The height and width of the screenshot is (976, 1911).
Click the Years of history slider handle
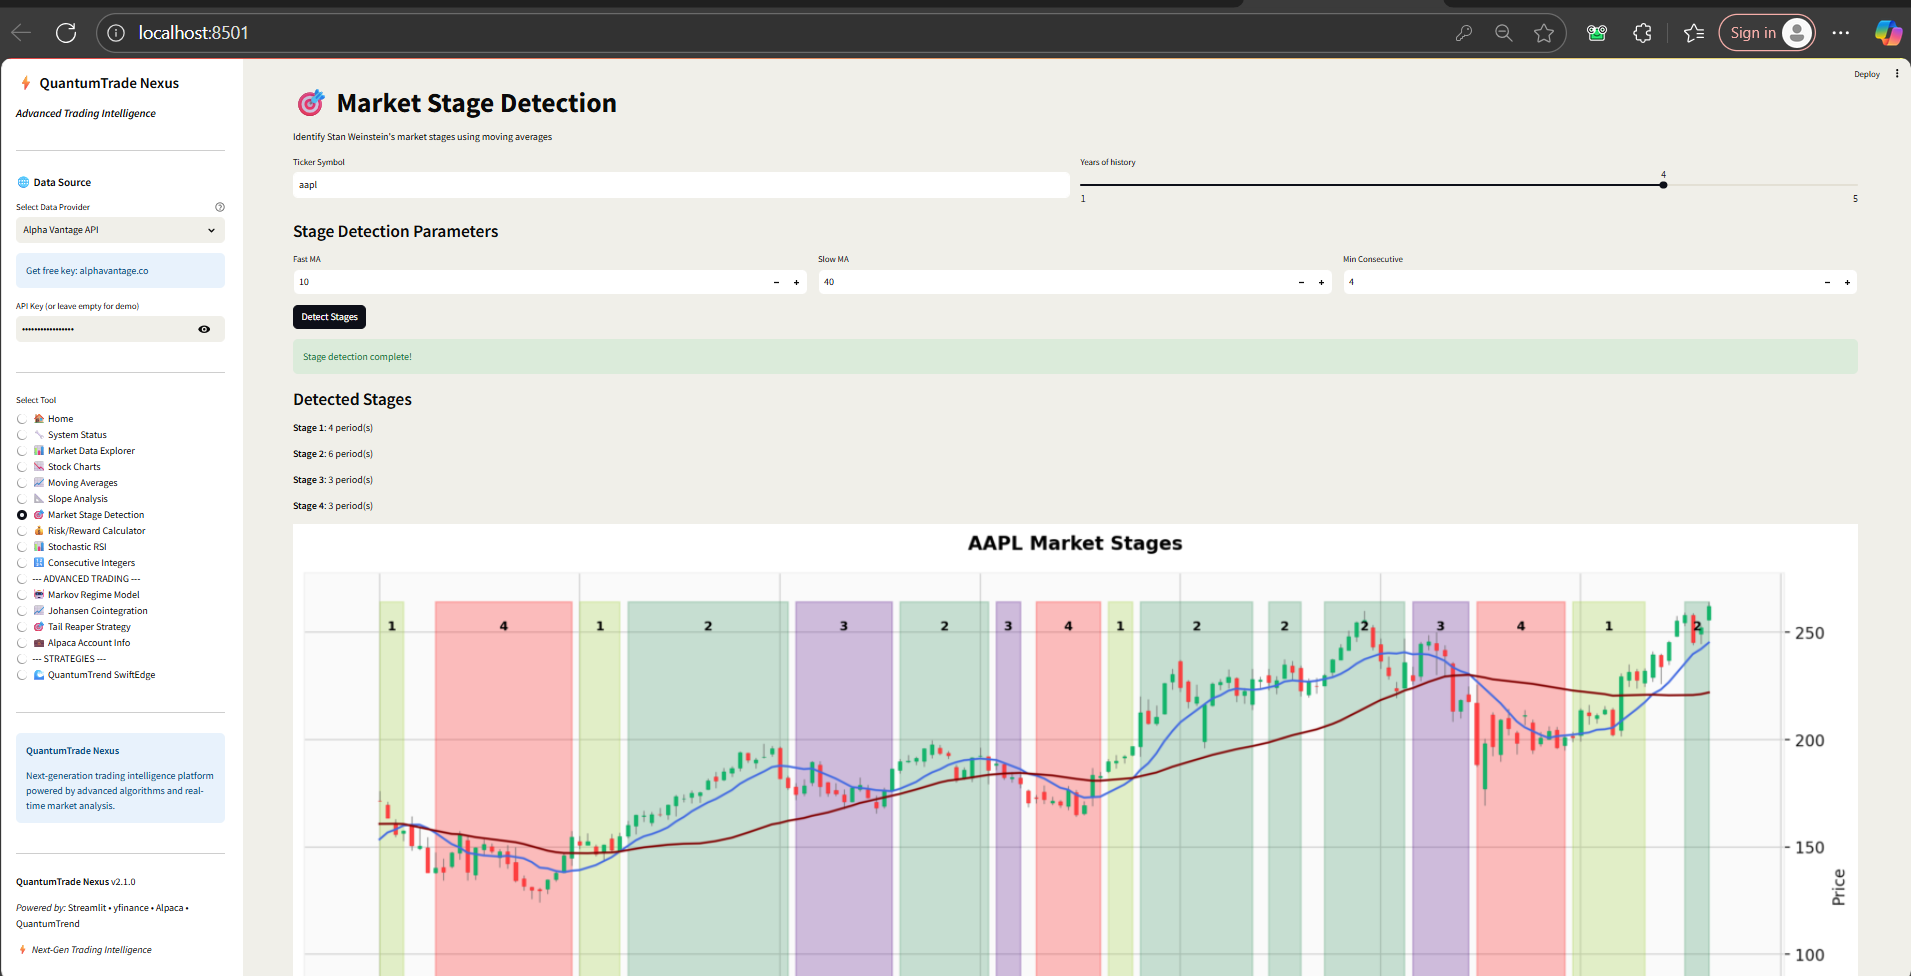coord(1663,185)
